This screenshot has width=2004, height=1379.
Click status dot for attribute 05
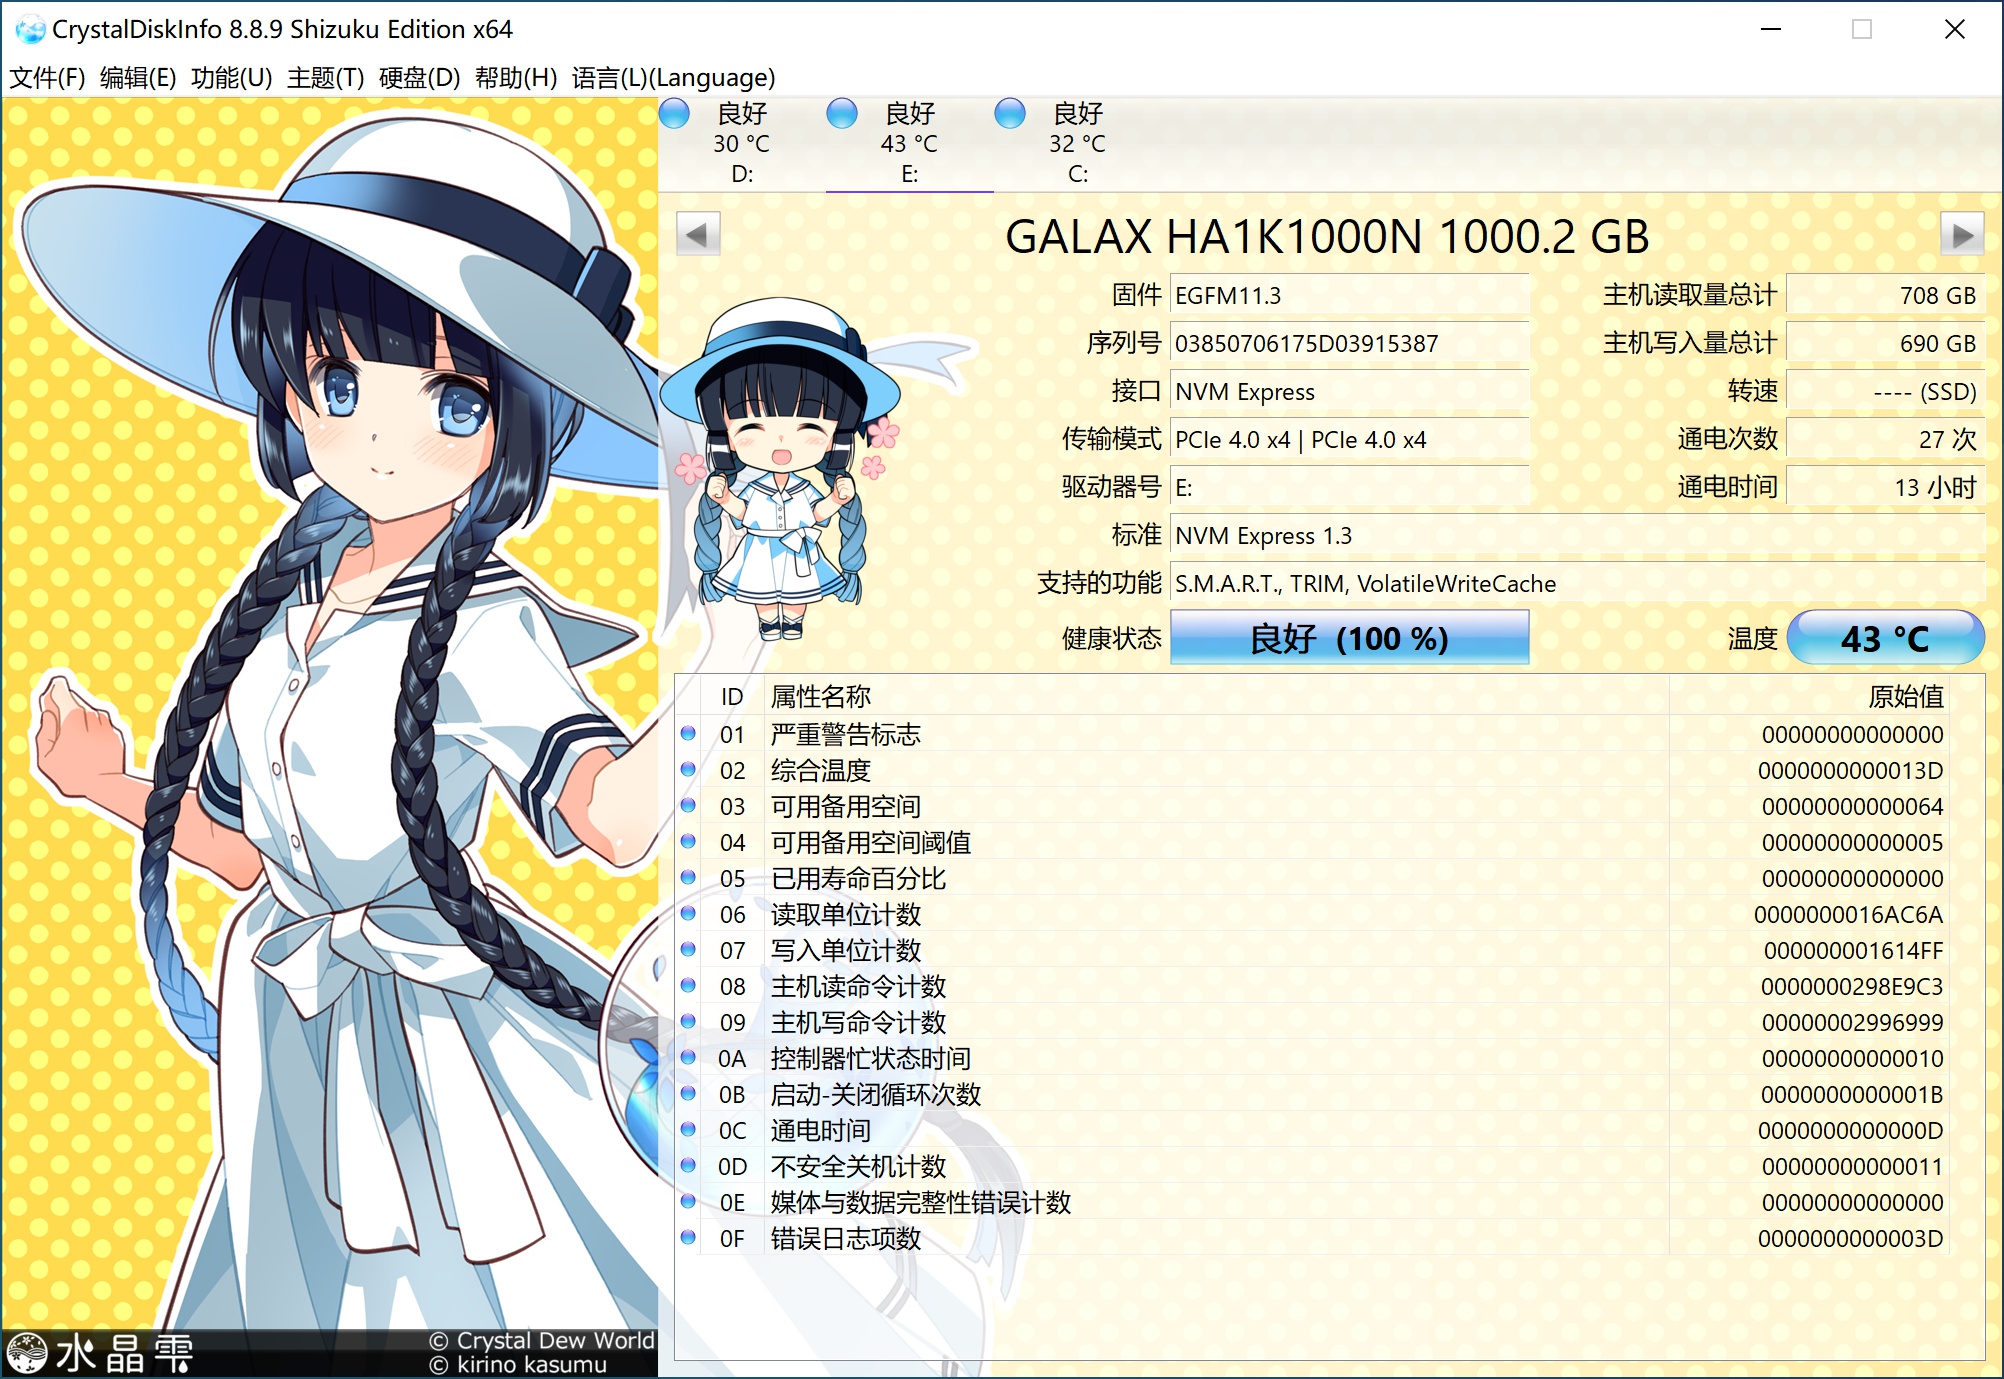[688, 877]
